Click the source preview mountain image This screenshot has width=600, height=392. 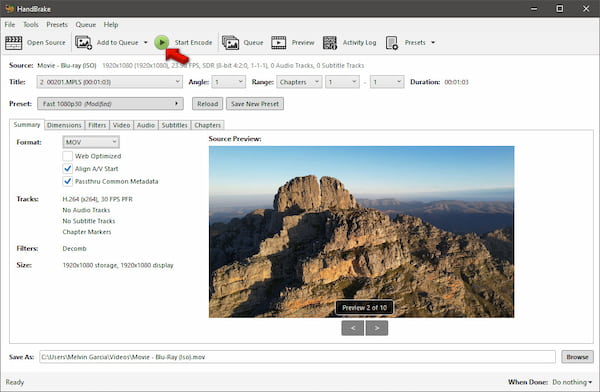361,232
